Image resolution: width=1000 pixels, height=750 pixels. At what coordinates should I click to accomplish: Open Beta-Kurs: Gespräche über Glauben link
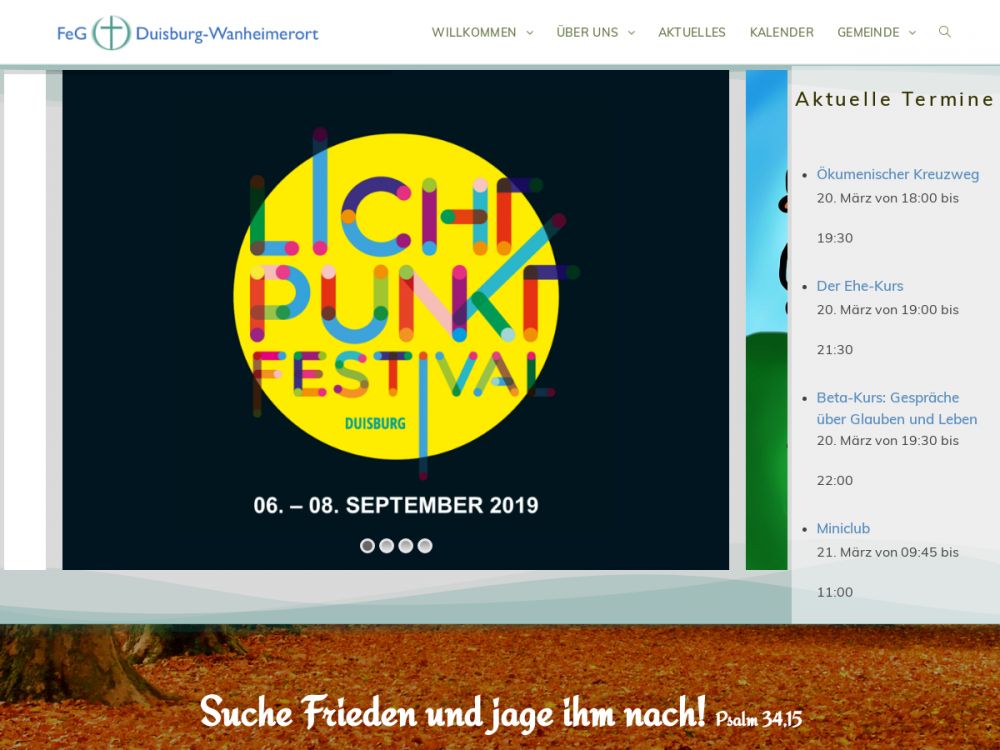pos(896,408)
